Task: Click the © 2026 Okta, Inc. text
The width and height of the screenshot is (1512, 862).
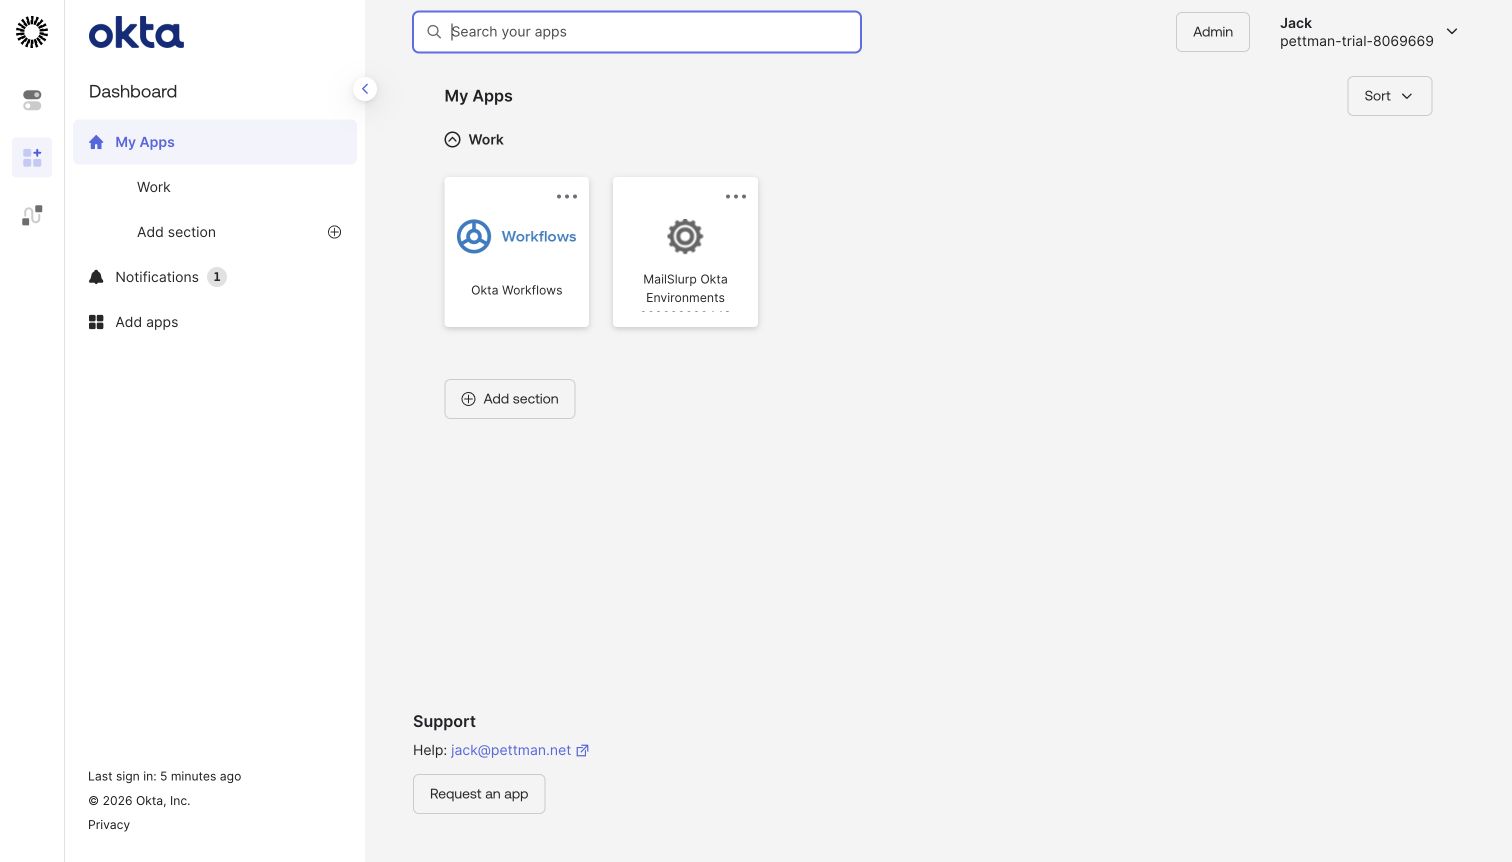Action: [139, 801]
